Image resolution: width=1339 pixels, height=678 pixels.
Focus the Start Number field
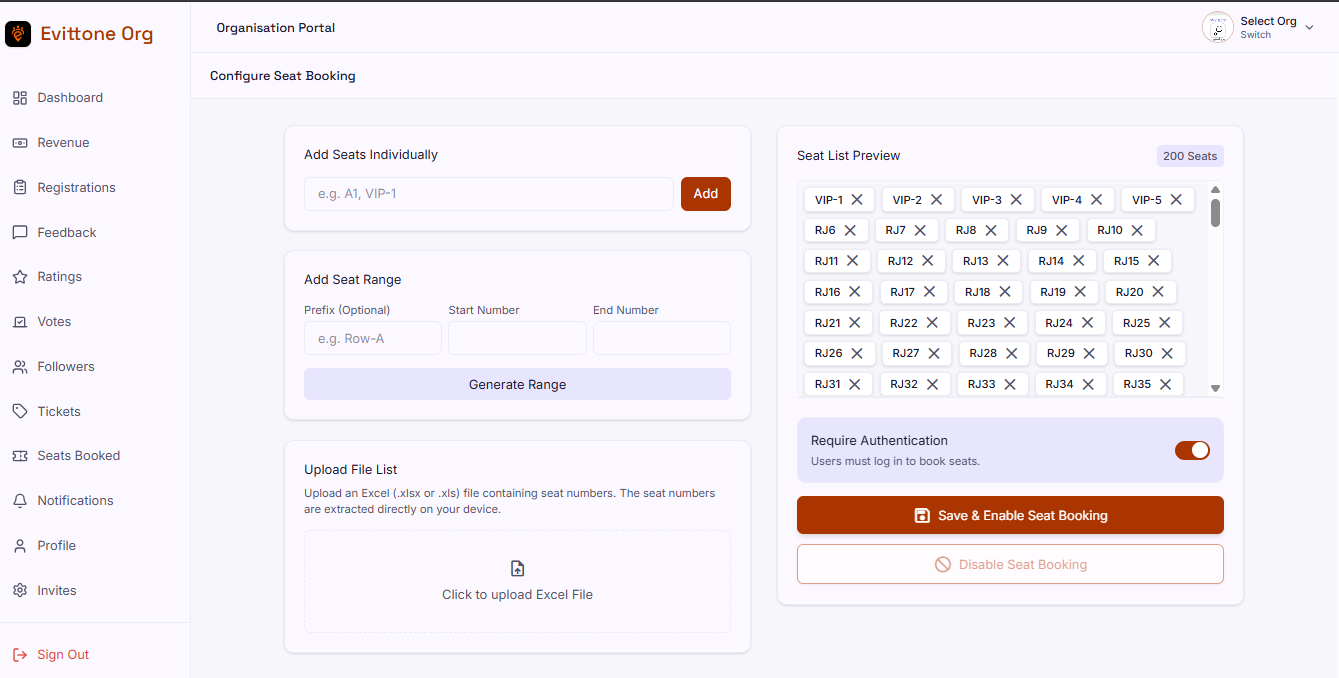(x=517, y=338)
